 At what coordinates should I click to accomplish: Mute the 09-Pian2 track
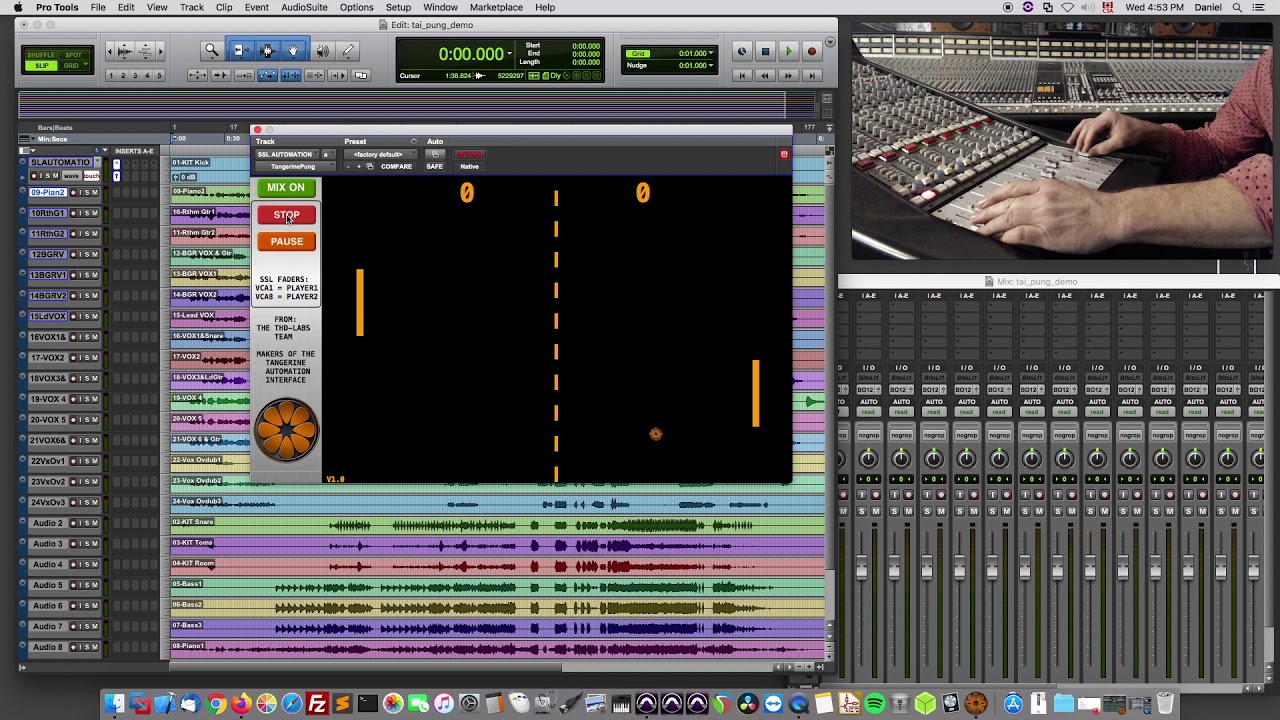coord(95,192)
